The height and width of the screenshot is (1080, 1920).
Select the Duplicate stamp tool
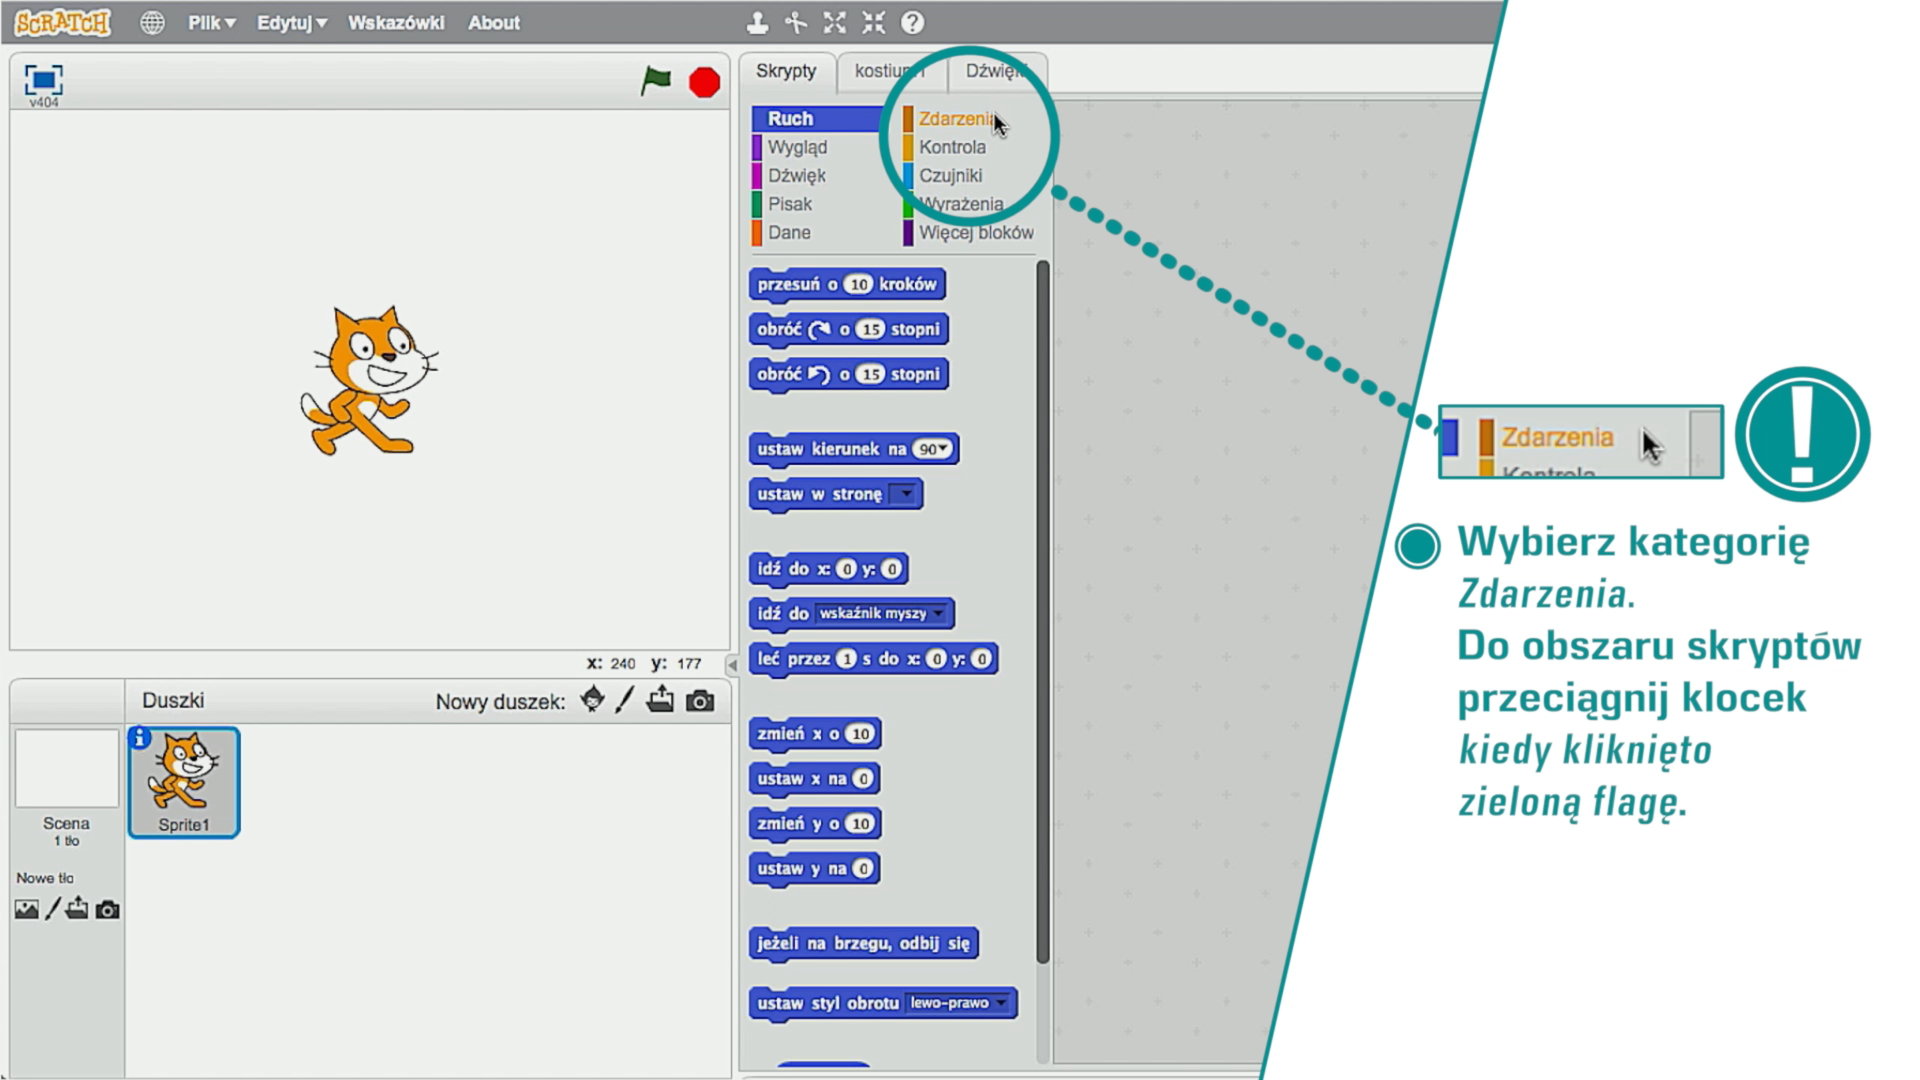coord(758,22)
